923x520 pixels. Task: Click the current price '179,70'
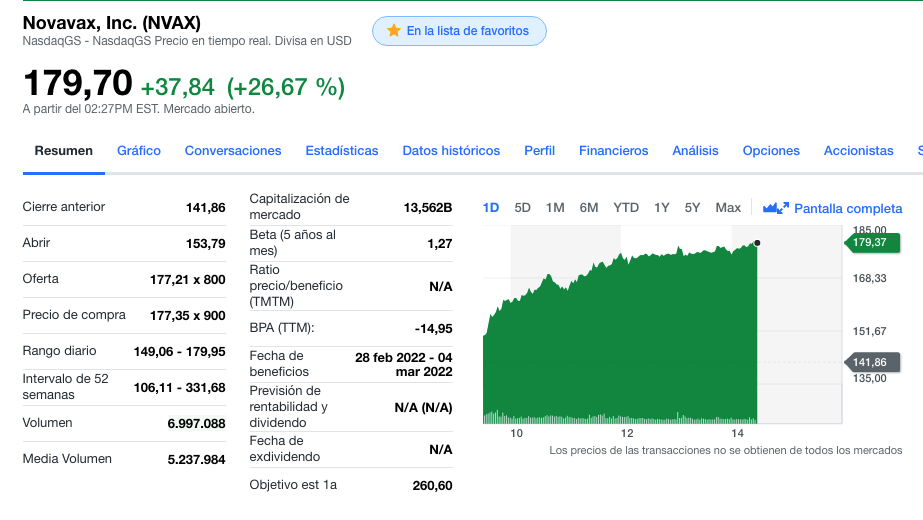[78, 82]
